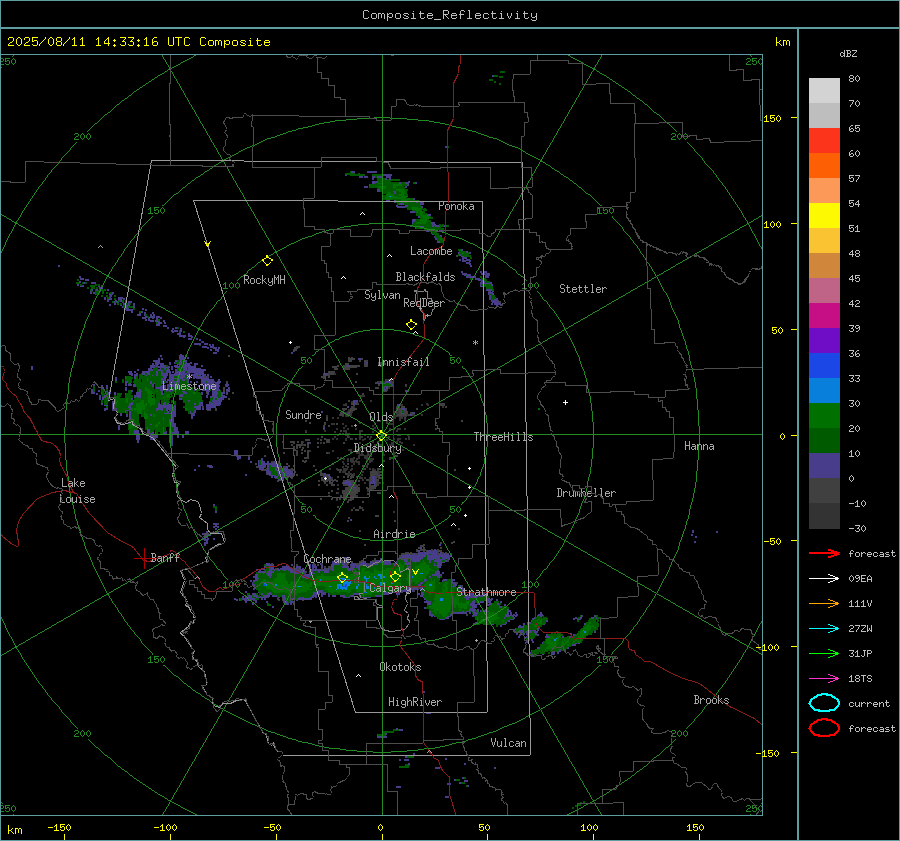Click the dBZ legend heading
This screenshot has width=900, height=841.
tap(848, 53)
